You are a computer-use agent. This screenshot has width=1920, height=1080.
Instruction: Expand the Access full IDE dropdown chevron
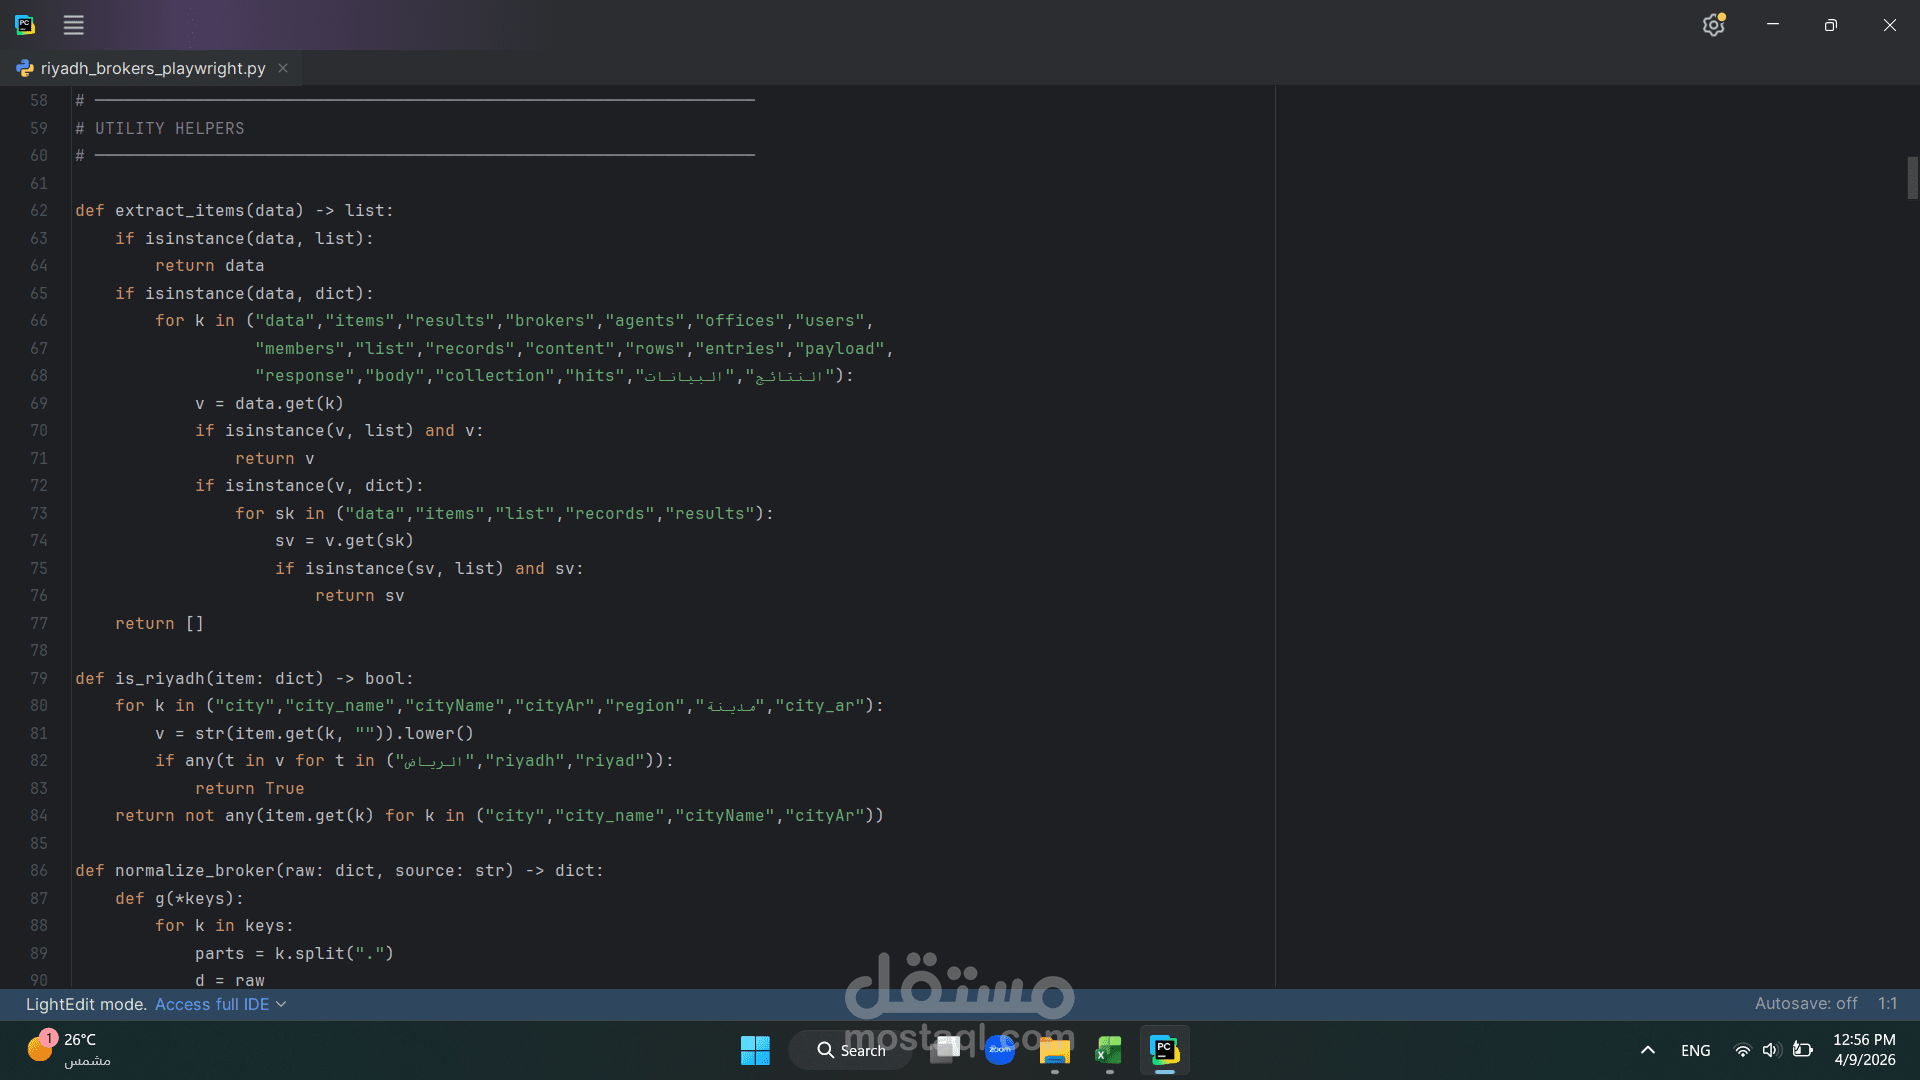(x=281, y=1004)
